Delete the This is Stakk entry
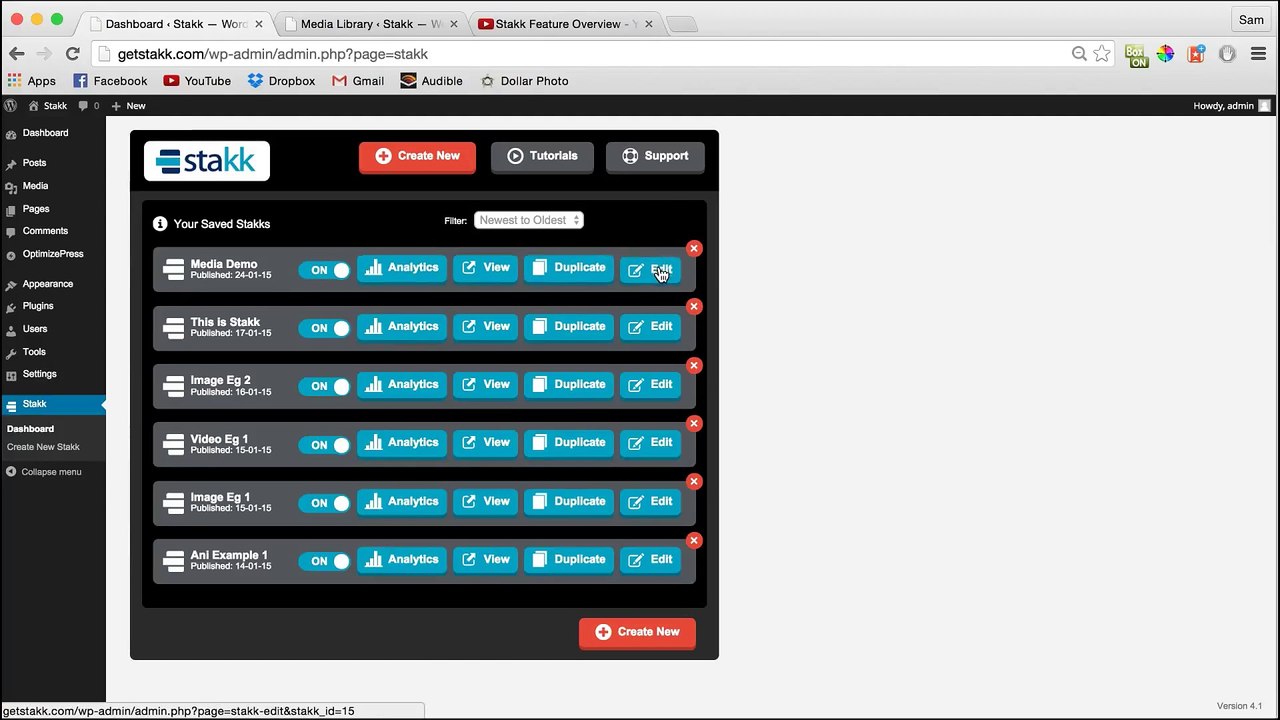This screenshot has height=720, width=1280. tap(694, 306)
